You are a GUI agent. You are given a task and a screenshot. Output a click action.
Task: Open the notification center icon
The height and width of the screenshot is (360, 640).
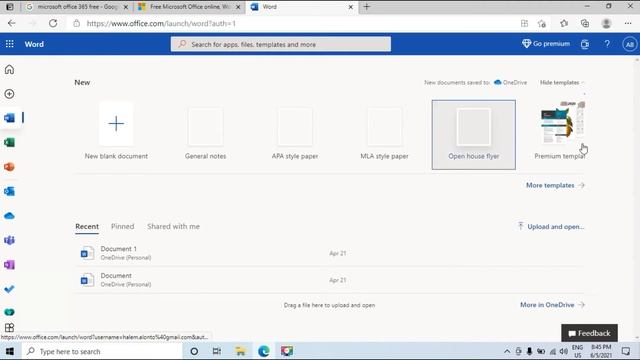tap(626, 351)
